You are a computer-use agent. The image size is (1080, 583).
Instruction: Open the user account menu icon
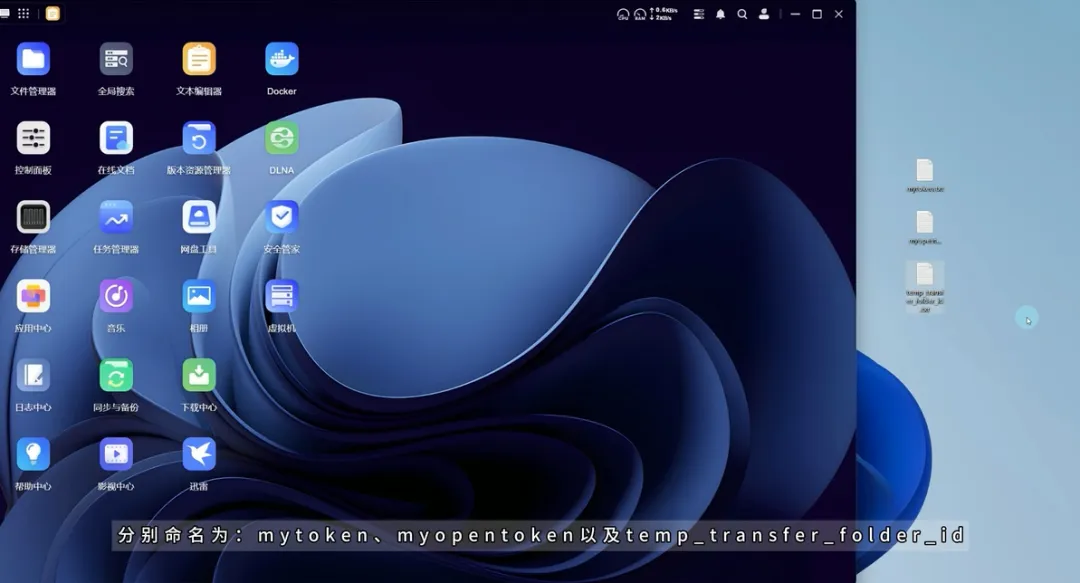point(764,14)
